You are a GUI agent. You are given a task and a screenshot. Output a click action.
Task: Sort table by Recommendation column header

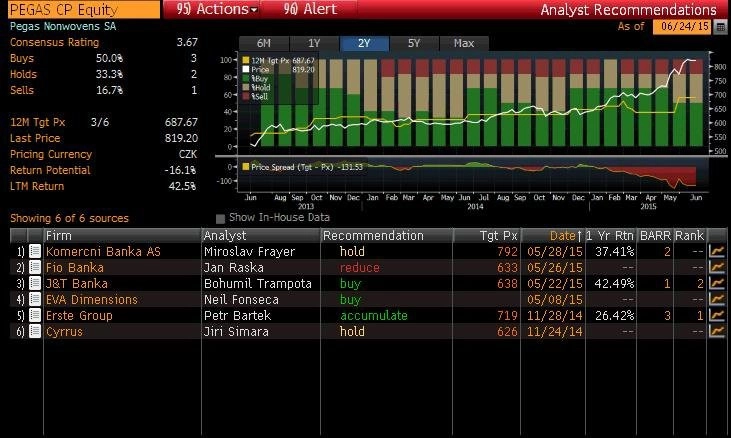point(386,235)
